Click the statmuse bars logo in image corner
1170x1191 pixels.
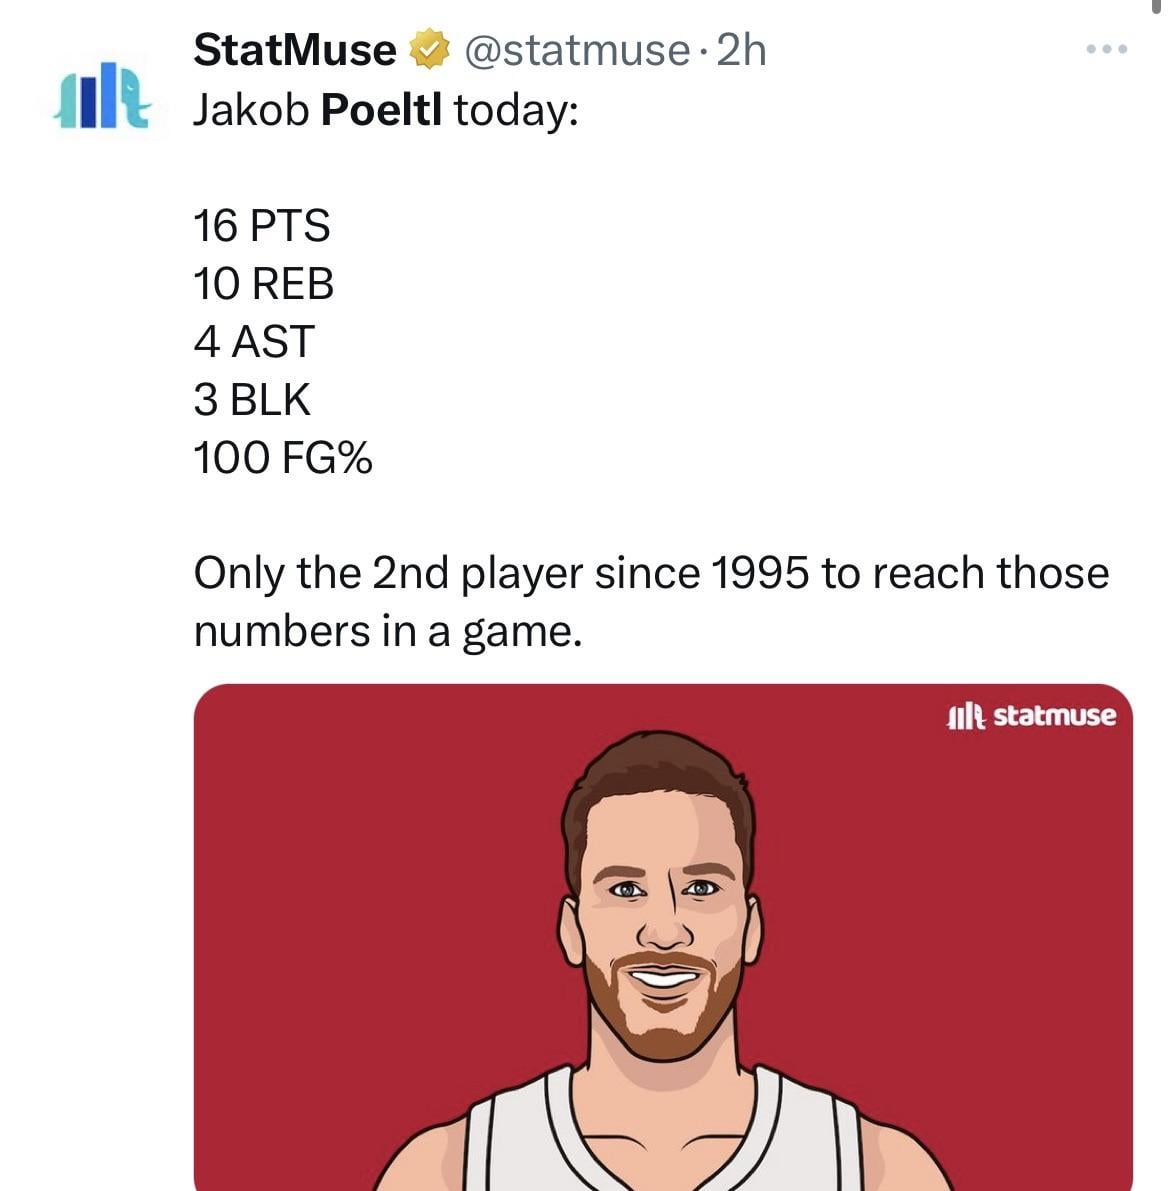[x=966, y=715]
